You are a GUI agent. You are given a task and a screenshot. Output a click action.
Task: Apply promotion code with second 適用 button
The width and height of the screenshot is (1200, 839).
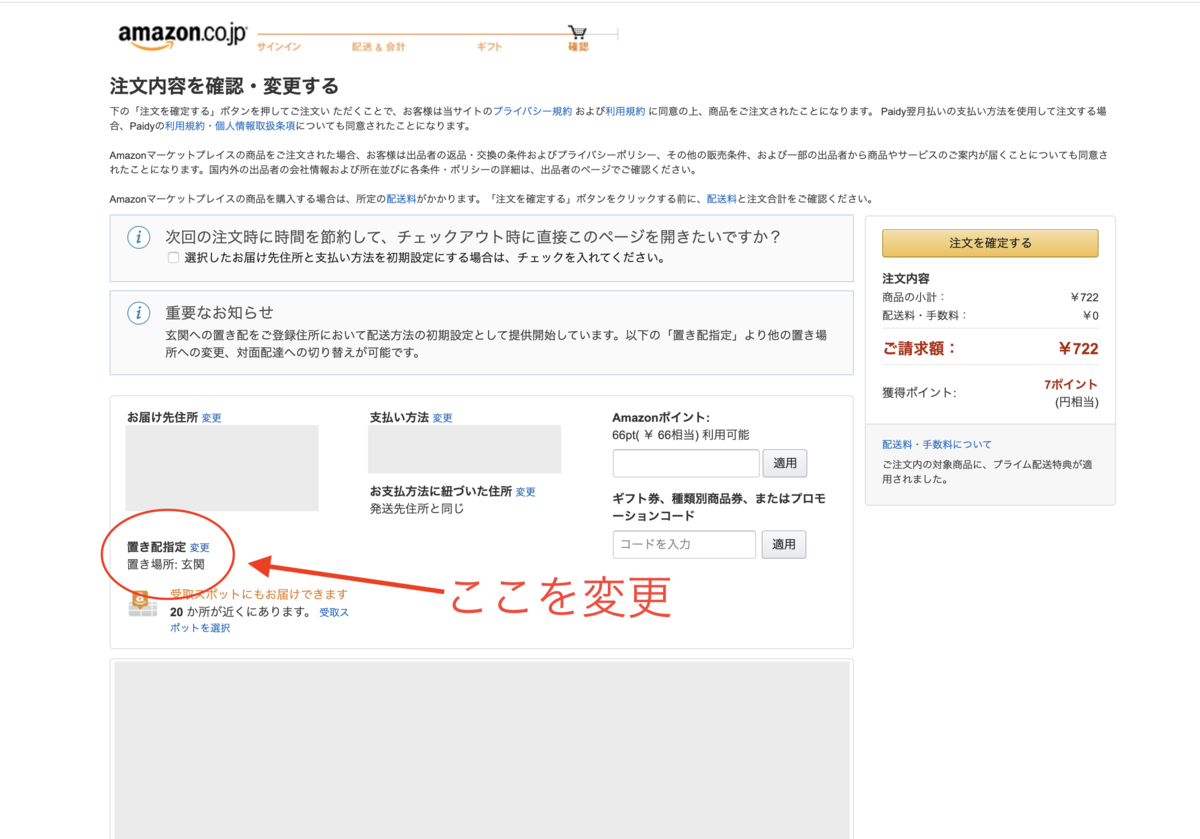coord(784,544)
